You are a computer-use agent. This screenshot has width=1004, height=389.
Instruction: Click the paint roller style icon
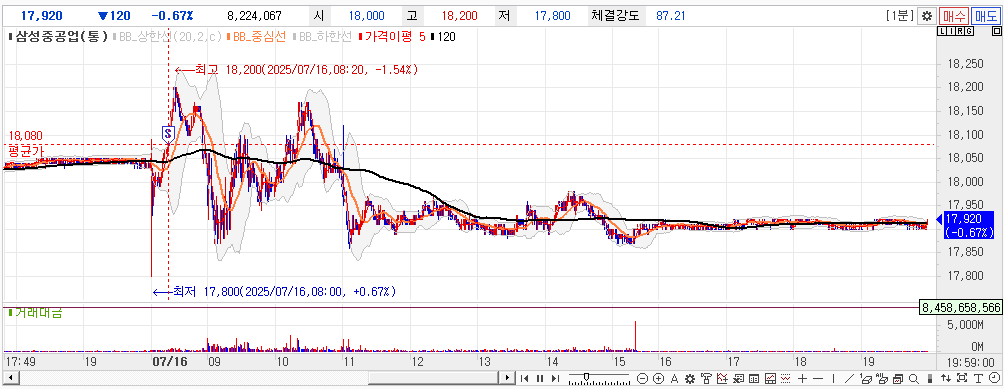tap(706, 378)
